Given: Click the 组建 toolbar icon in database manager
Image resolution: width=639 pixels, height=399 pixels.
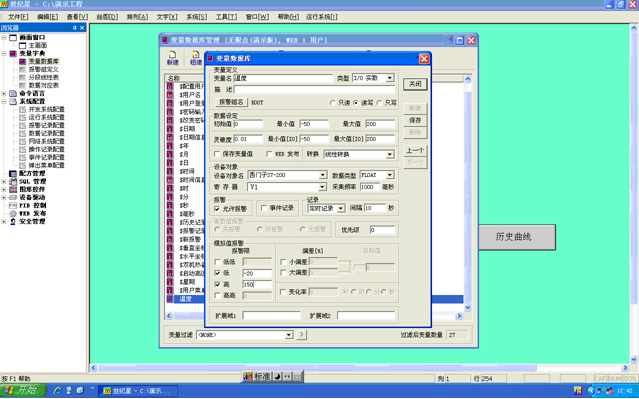Looking at the screenshot, I should pyautogui.click(x=196, y=58).
